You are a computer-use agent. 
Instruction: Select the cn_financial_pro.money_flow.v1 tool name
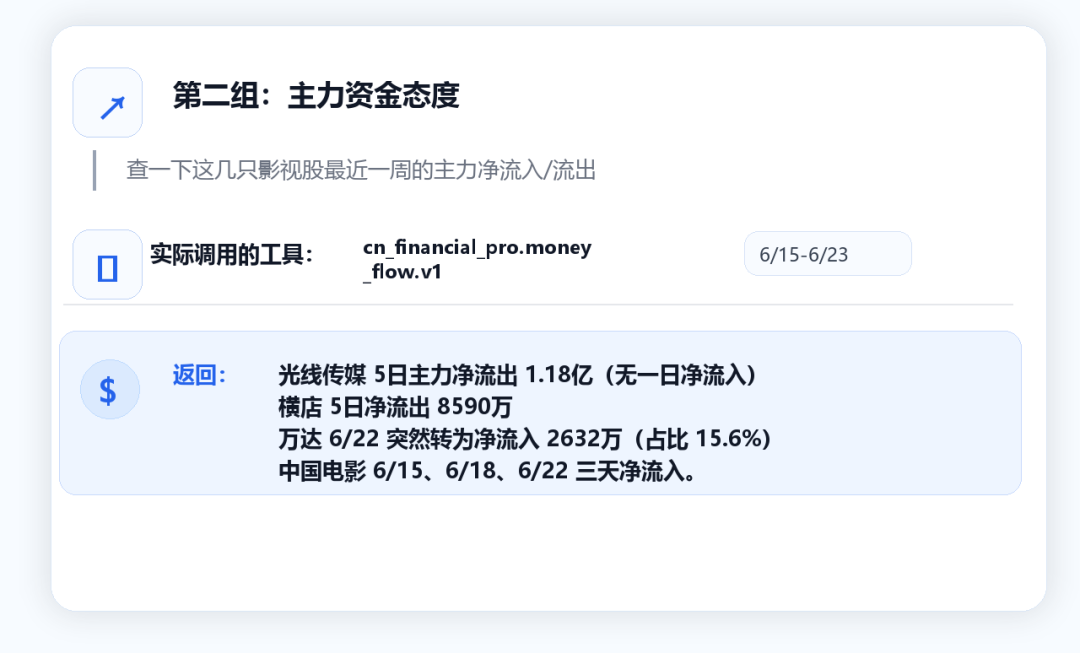(x=477, y=260)
